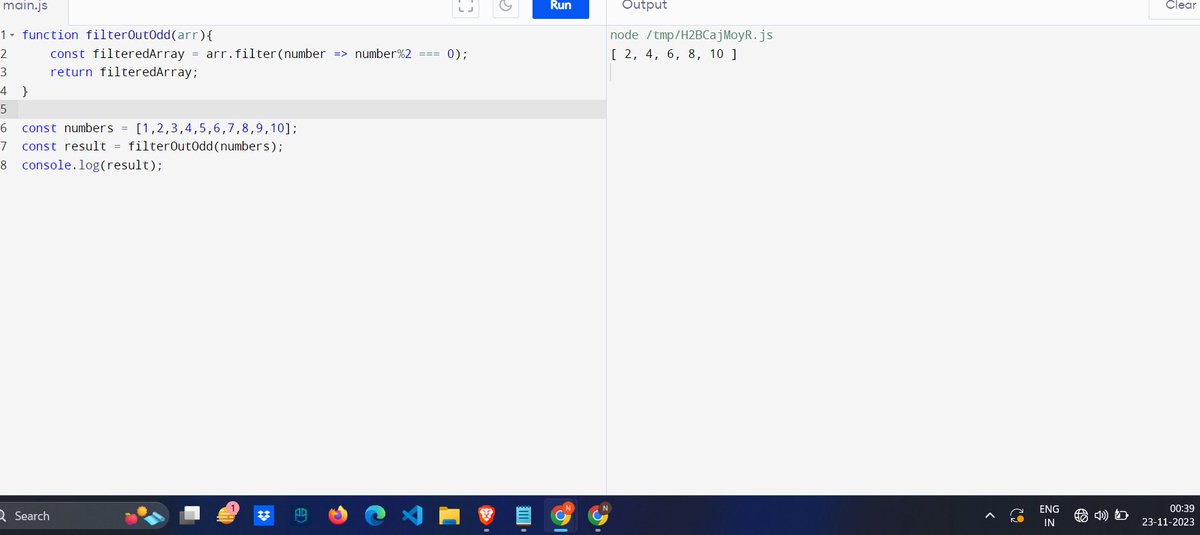The image size is (1200, 535).
Task: Open the sync status tray icon
Action: (1017, 516)
